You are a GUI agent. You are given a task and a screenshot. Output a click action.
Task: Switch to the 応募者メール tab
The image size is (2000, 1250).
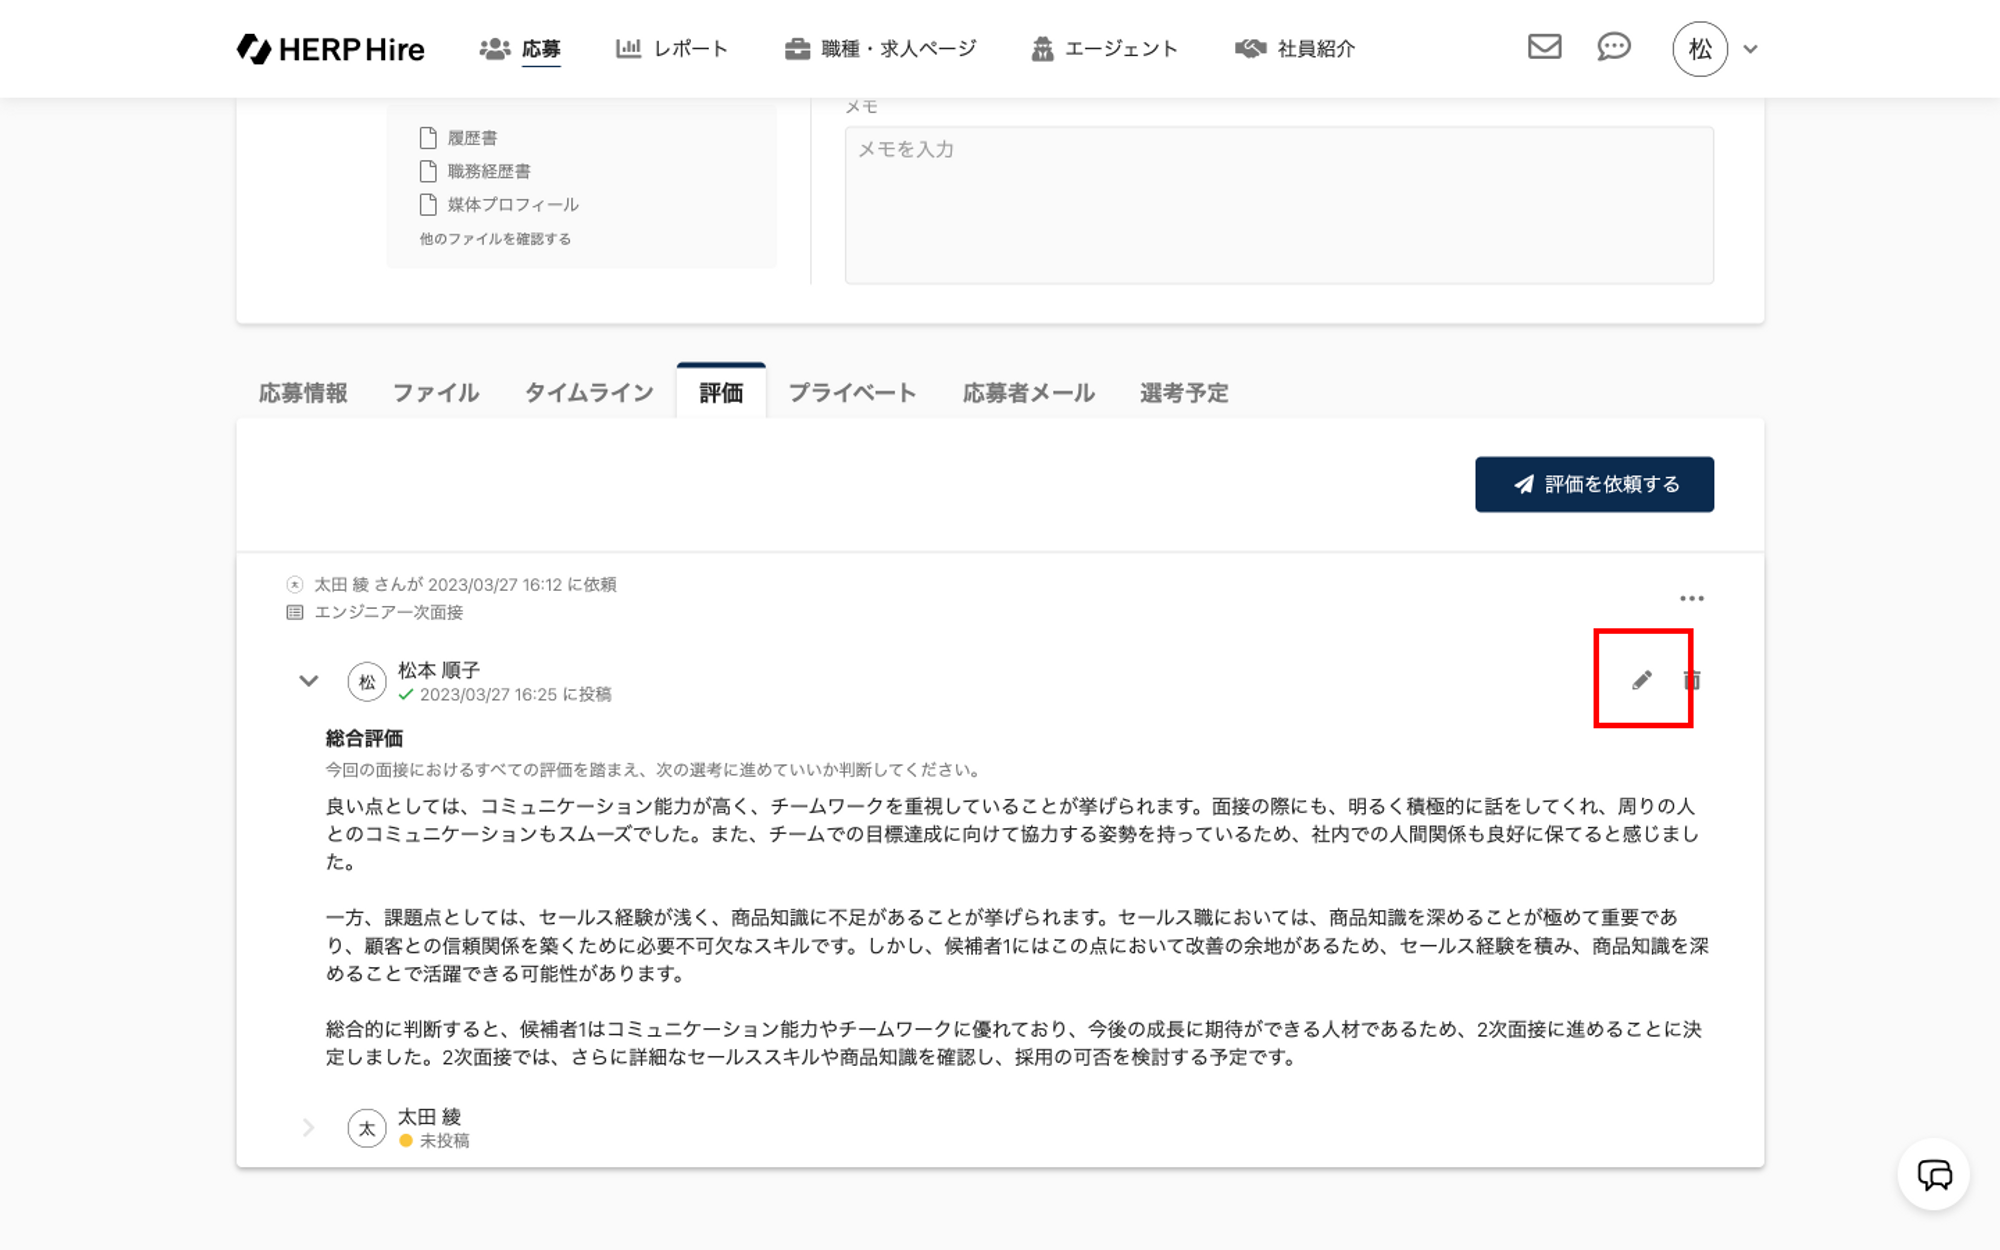pos(1028,393)
